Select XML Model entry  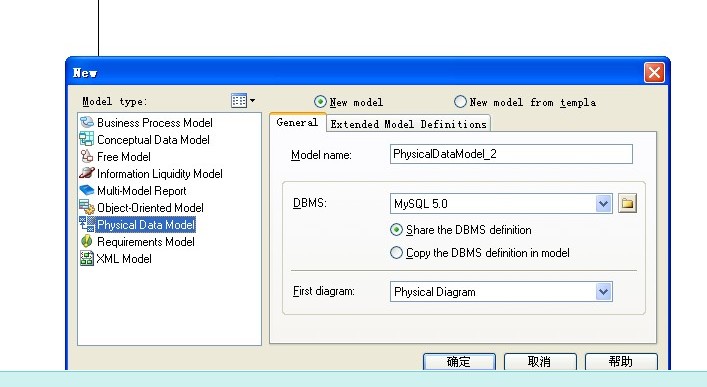[x=124, y=259]
